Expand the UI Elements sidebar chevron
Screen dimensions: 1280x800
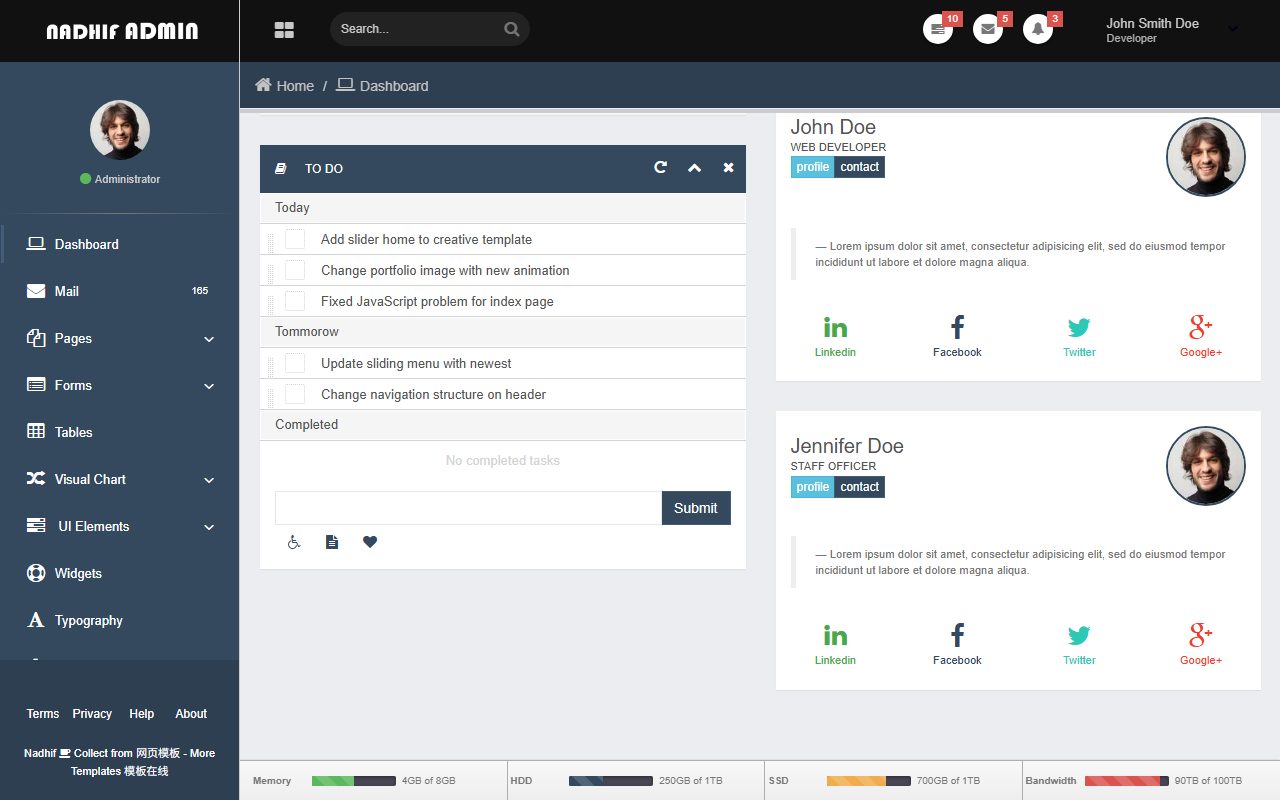[209, 527]
